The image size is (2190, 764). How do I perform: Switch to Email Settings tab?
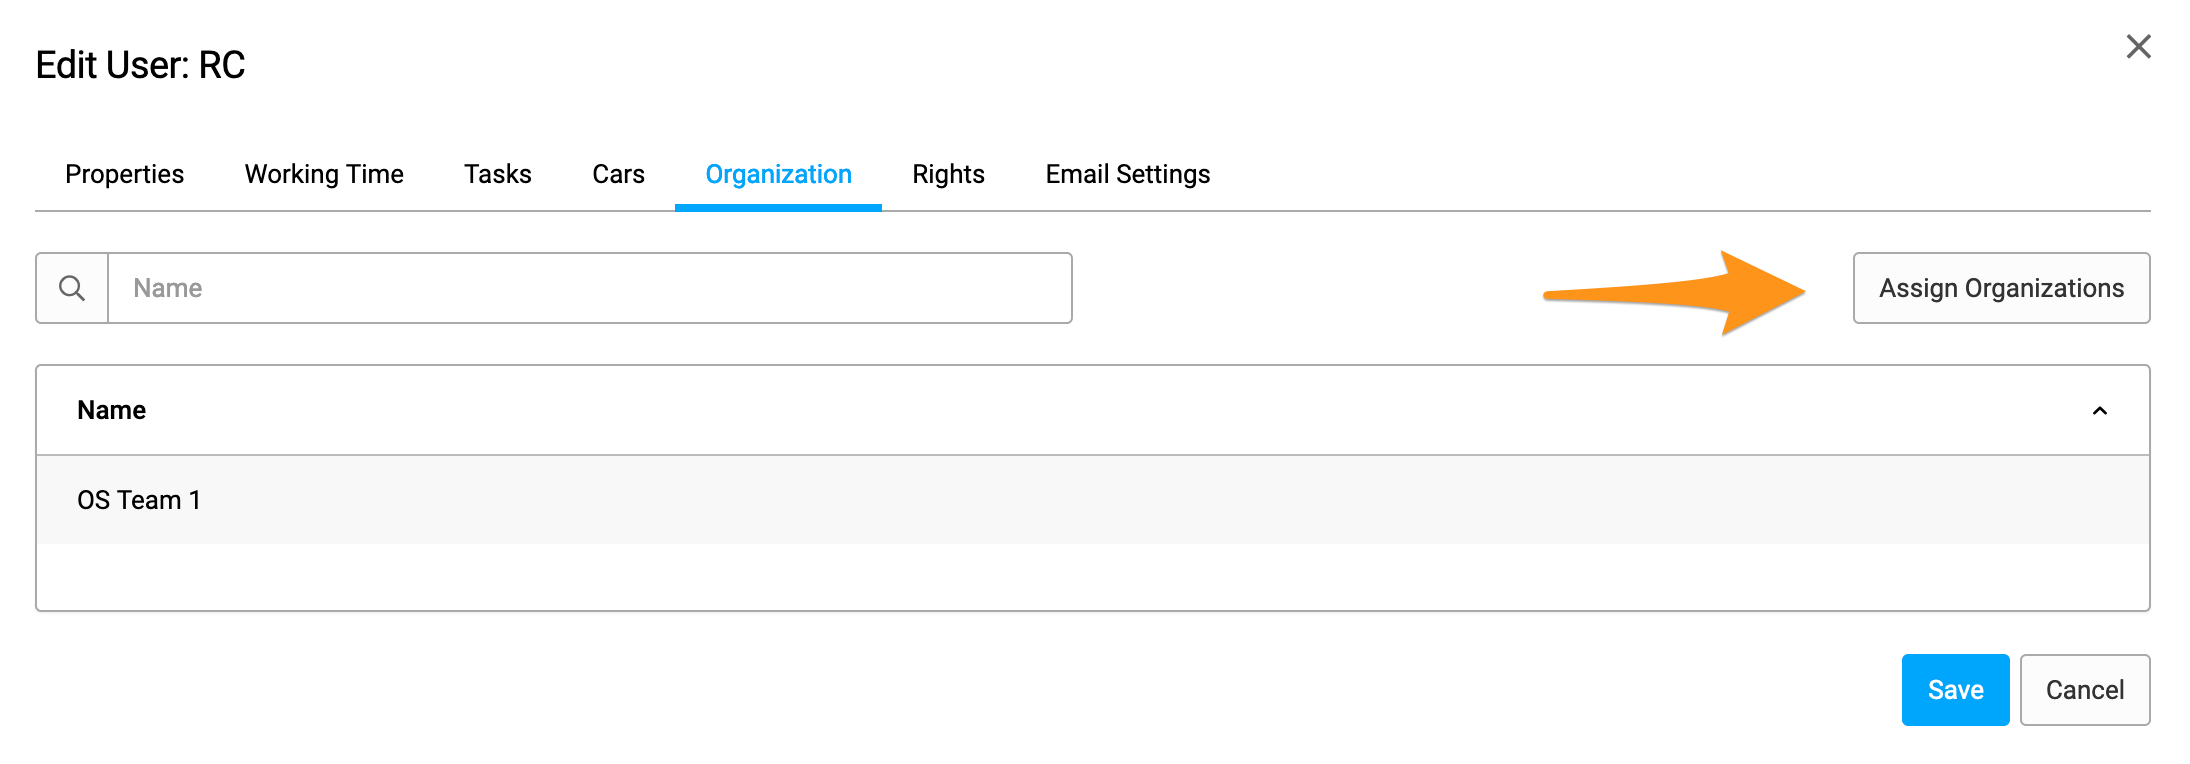(x=1128, y=174)
